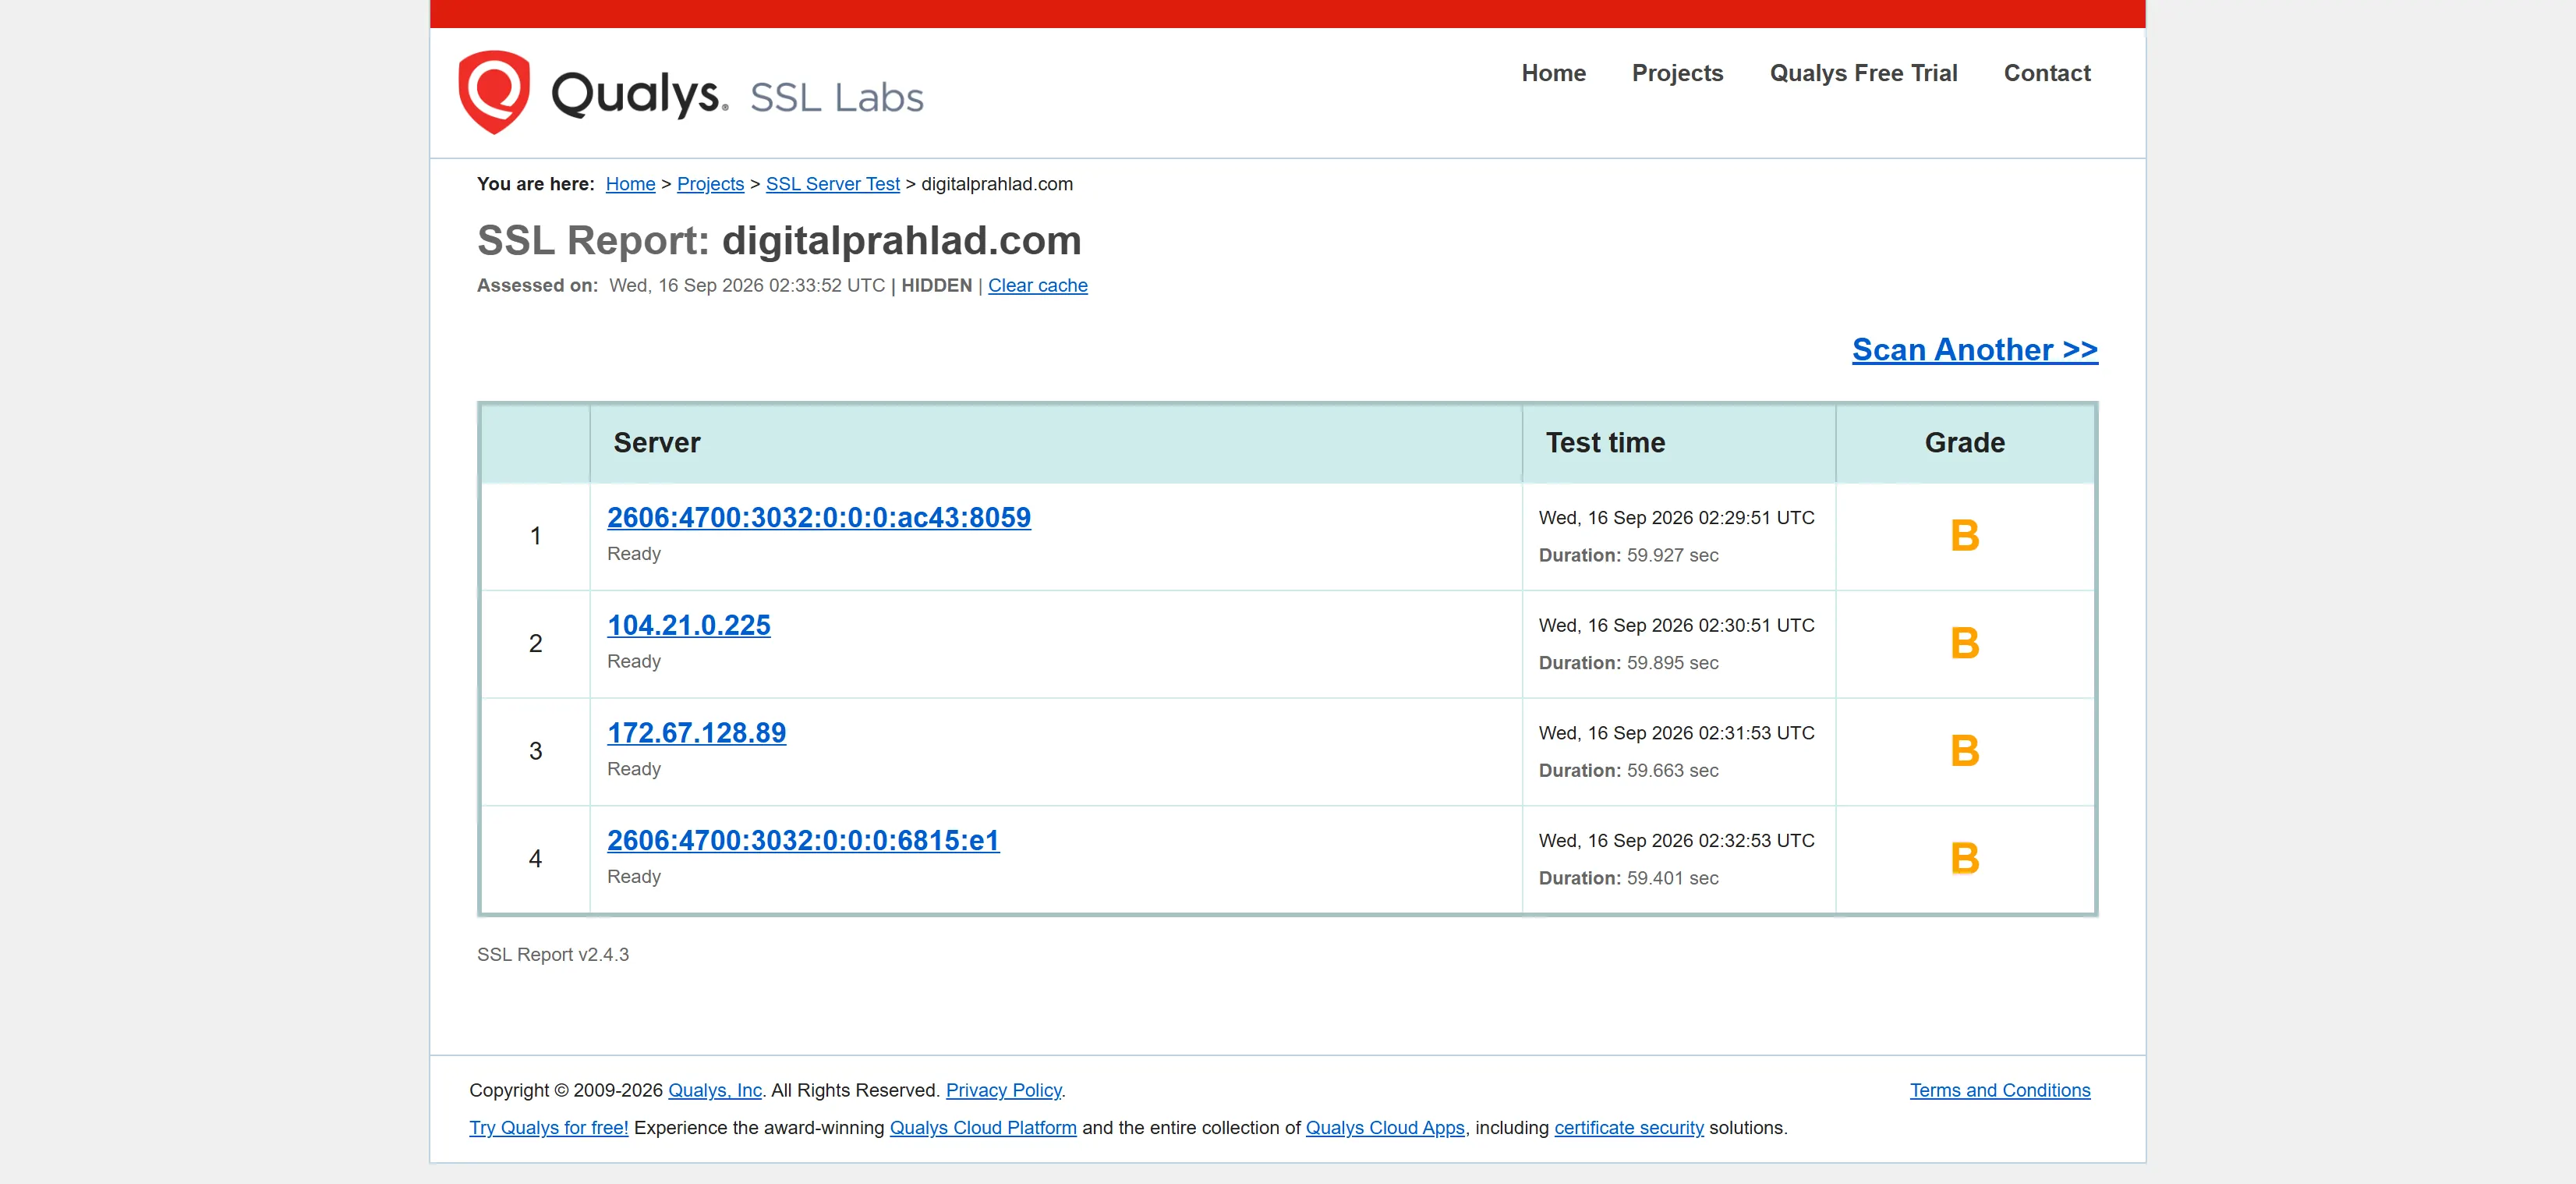The width and height of the screenshot is (2576, 1184).
Task: Click the Qualys shield logo icon
Action: (494, 92)
